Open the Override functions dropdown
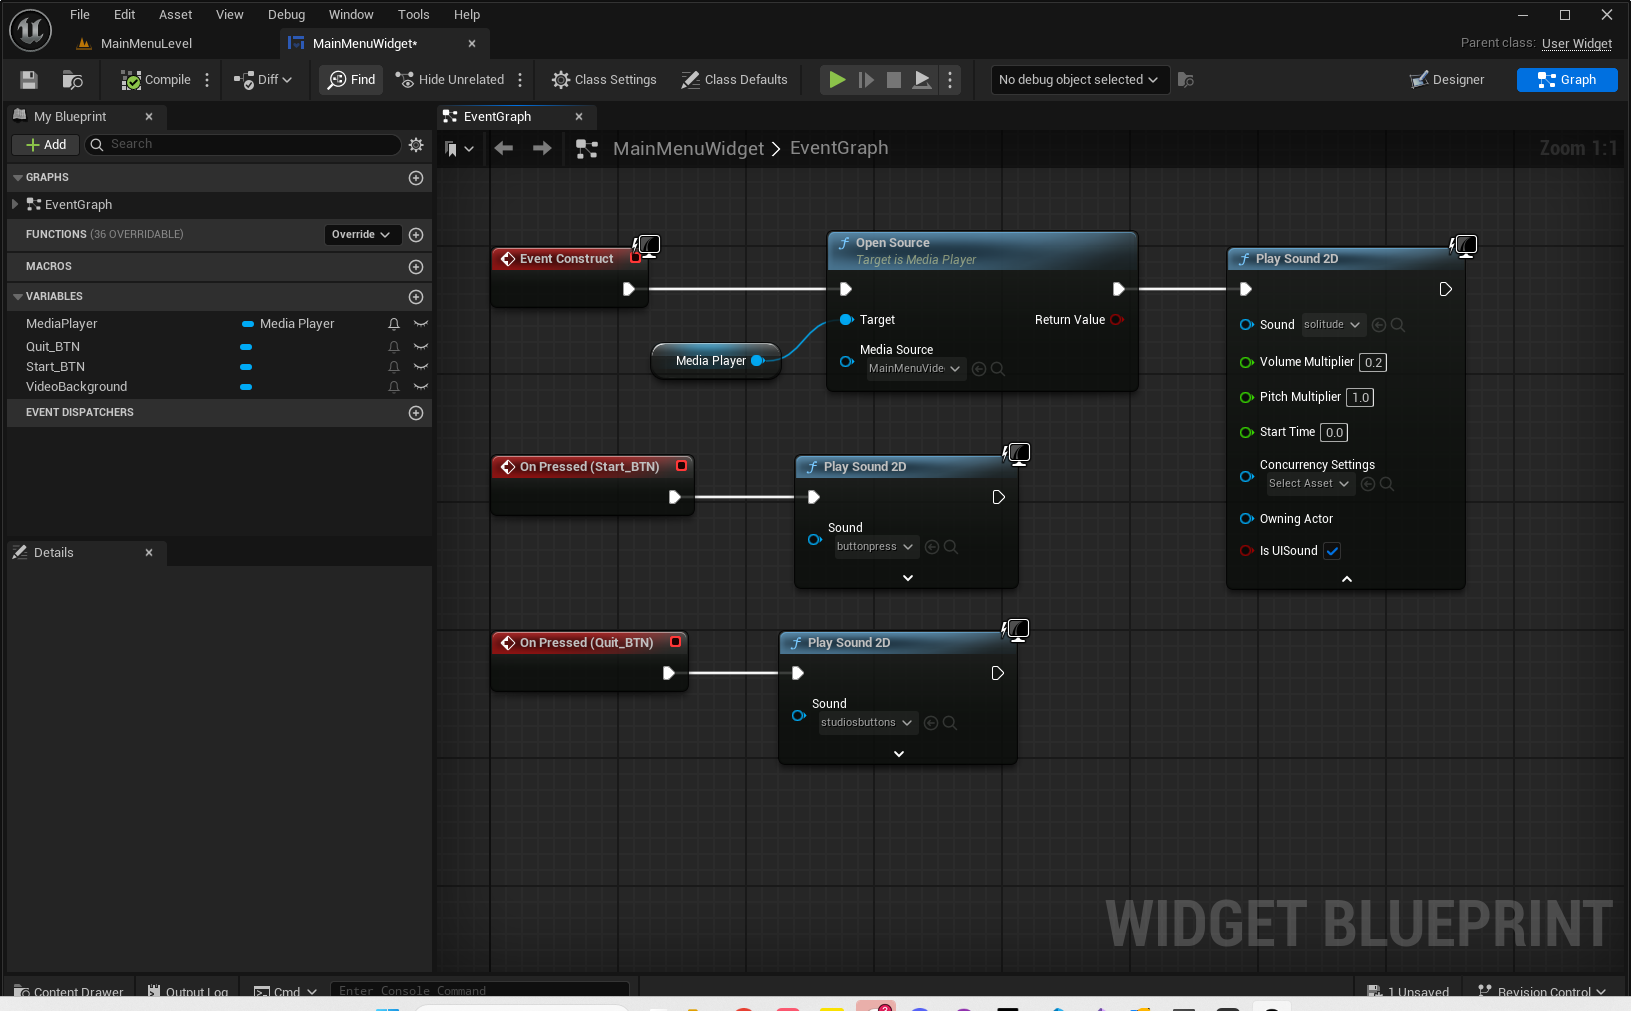This screenshot has height=1011, width=1631. [361, 235]
